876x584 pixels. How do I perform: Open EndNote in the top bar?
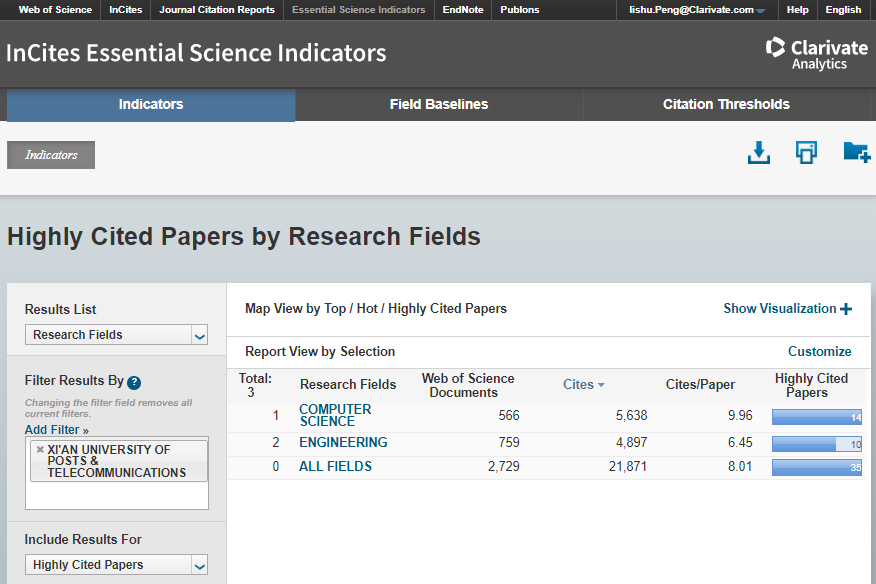(x=463, y=10)
